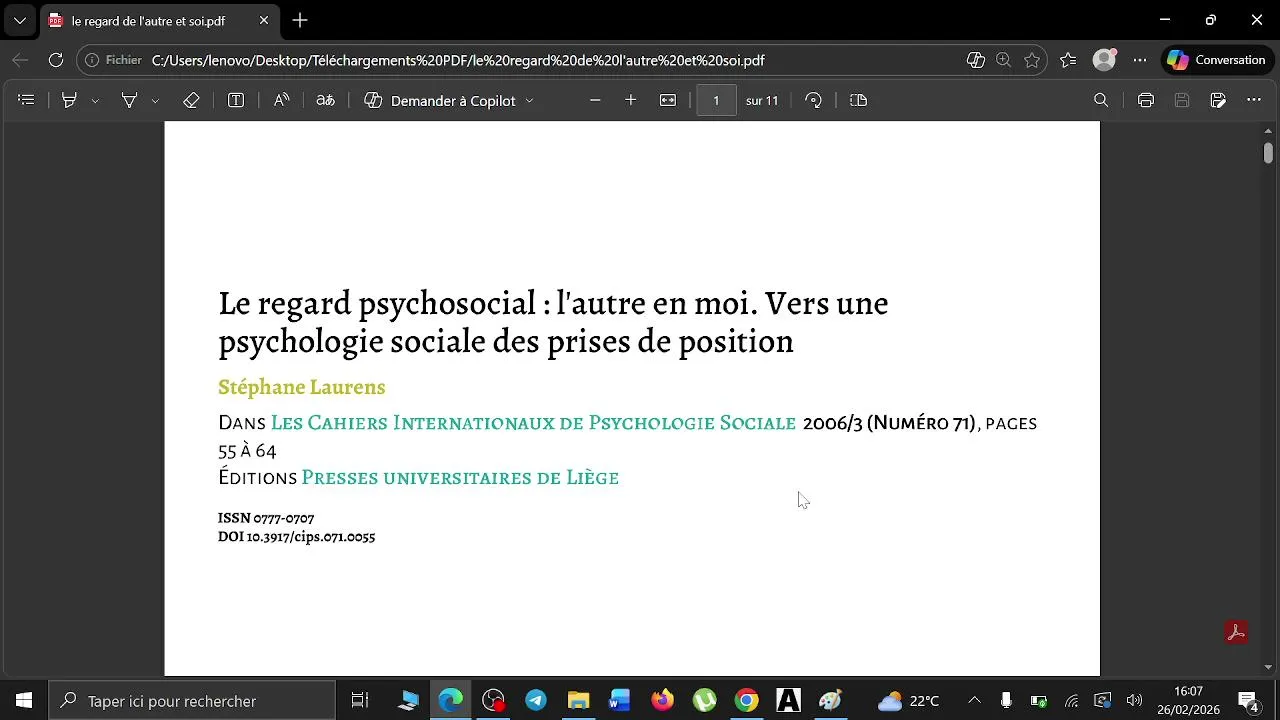Close the PDF browser tab
This screenshot has height=720, width=1280.
tap(264, 20)
